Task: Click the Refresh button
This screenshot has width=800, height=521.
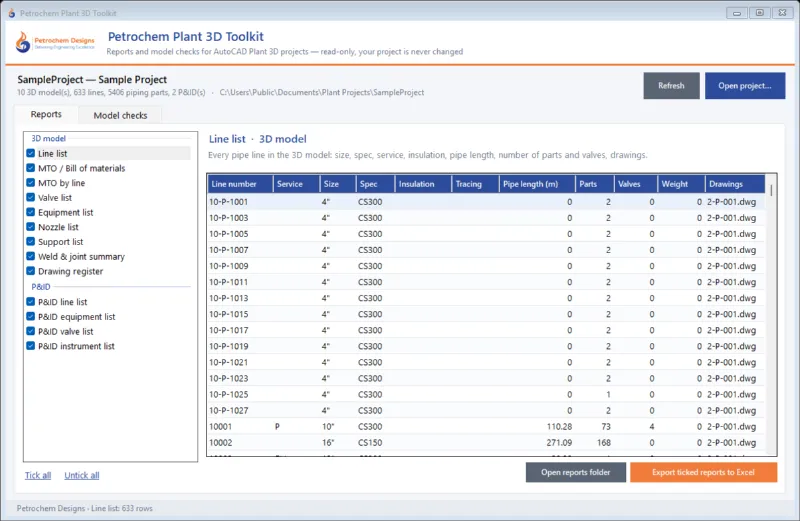Action: (x=671, y=86)
